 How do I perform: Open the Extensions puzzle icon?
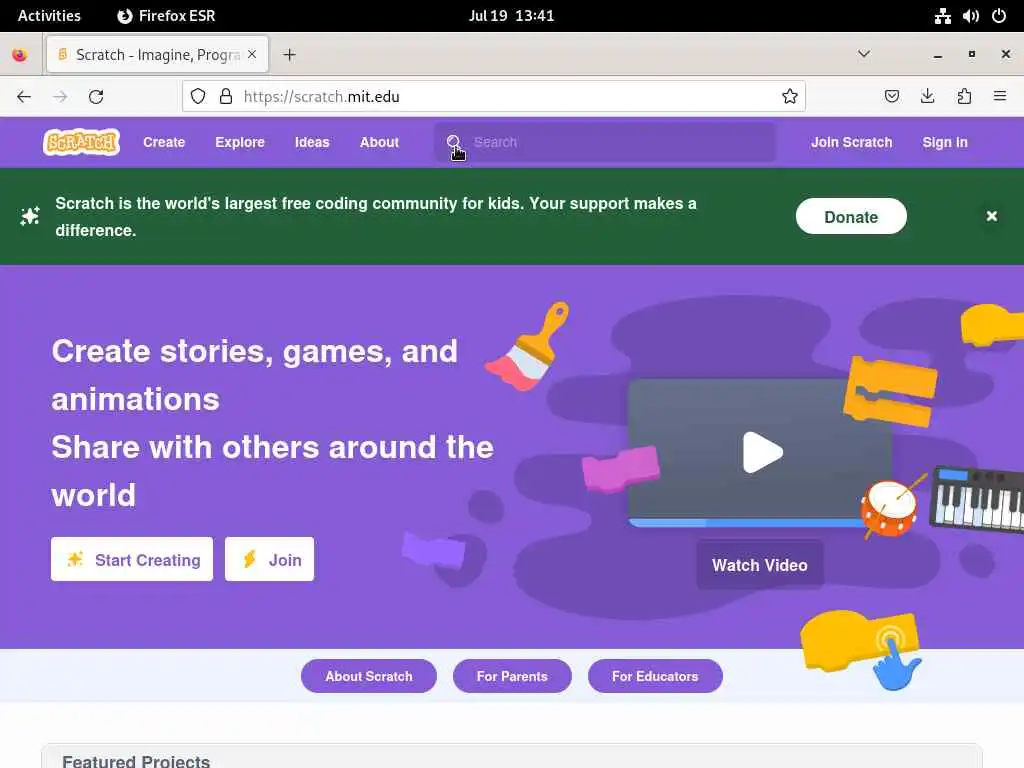964,97
